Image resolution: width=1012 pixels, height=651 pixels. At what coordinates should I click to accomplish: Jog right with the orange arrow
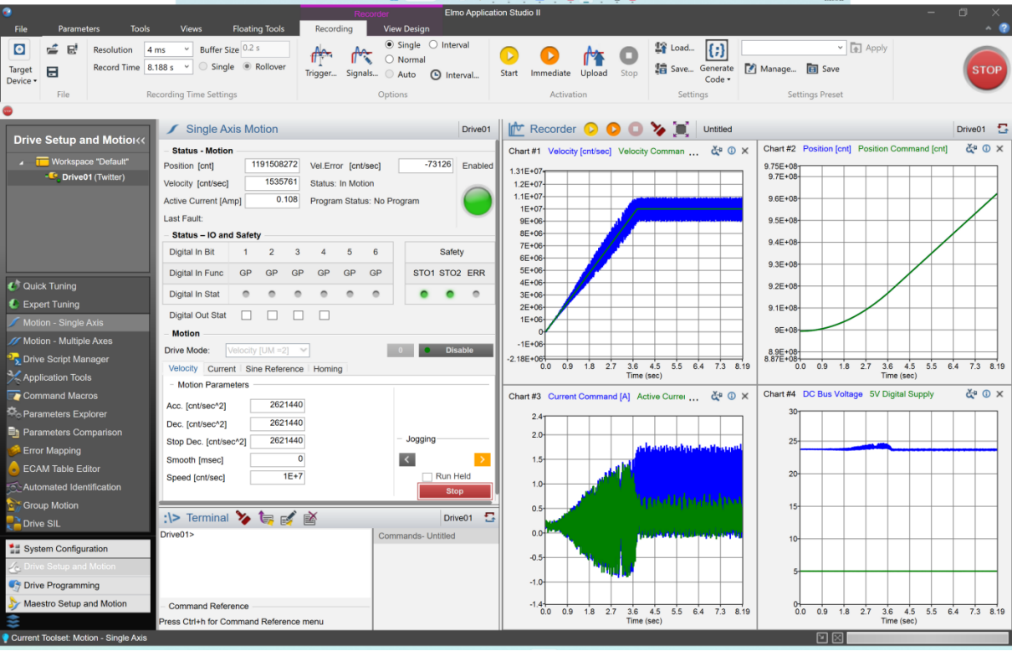pyautogui.click(x=482, y=459)
